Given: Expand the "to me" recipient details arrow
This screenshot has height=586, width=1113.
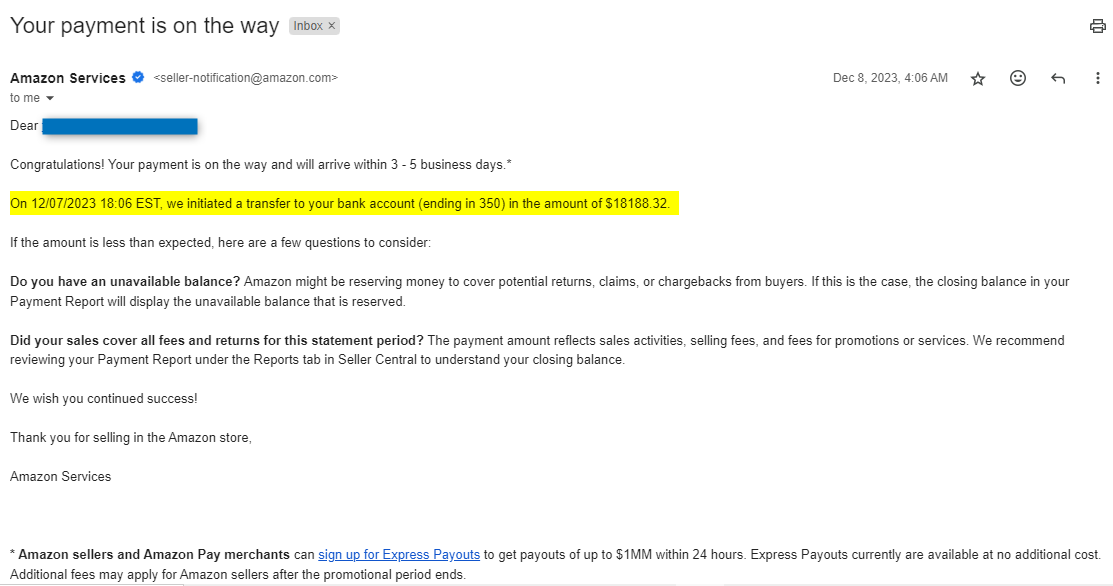Looking at the screenshot, I should pos(50,98).
